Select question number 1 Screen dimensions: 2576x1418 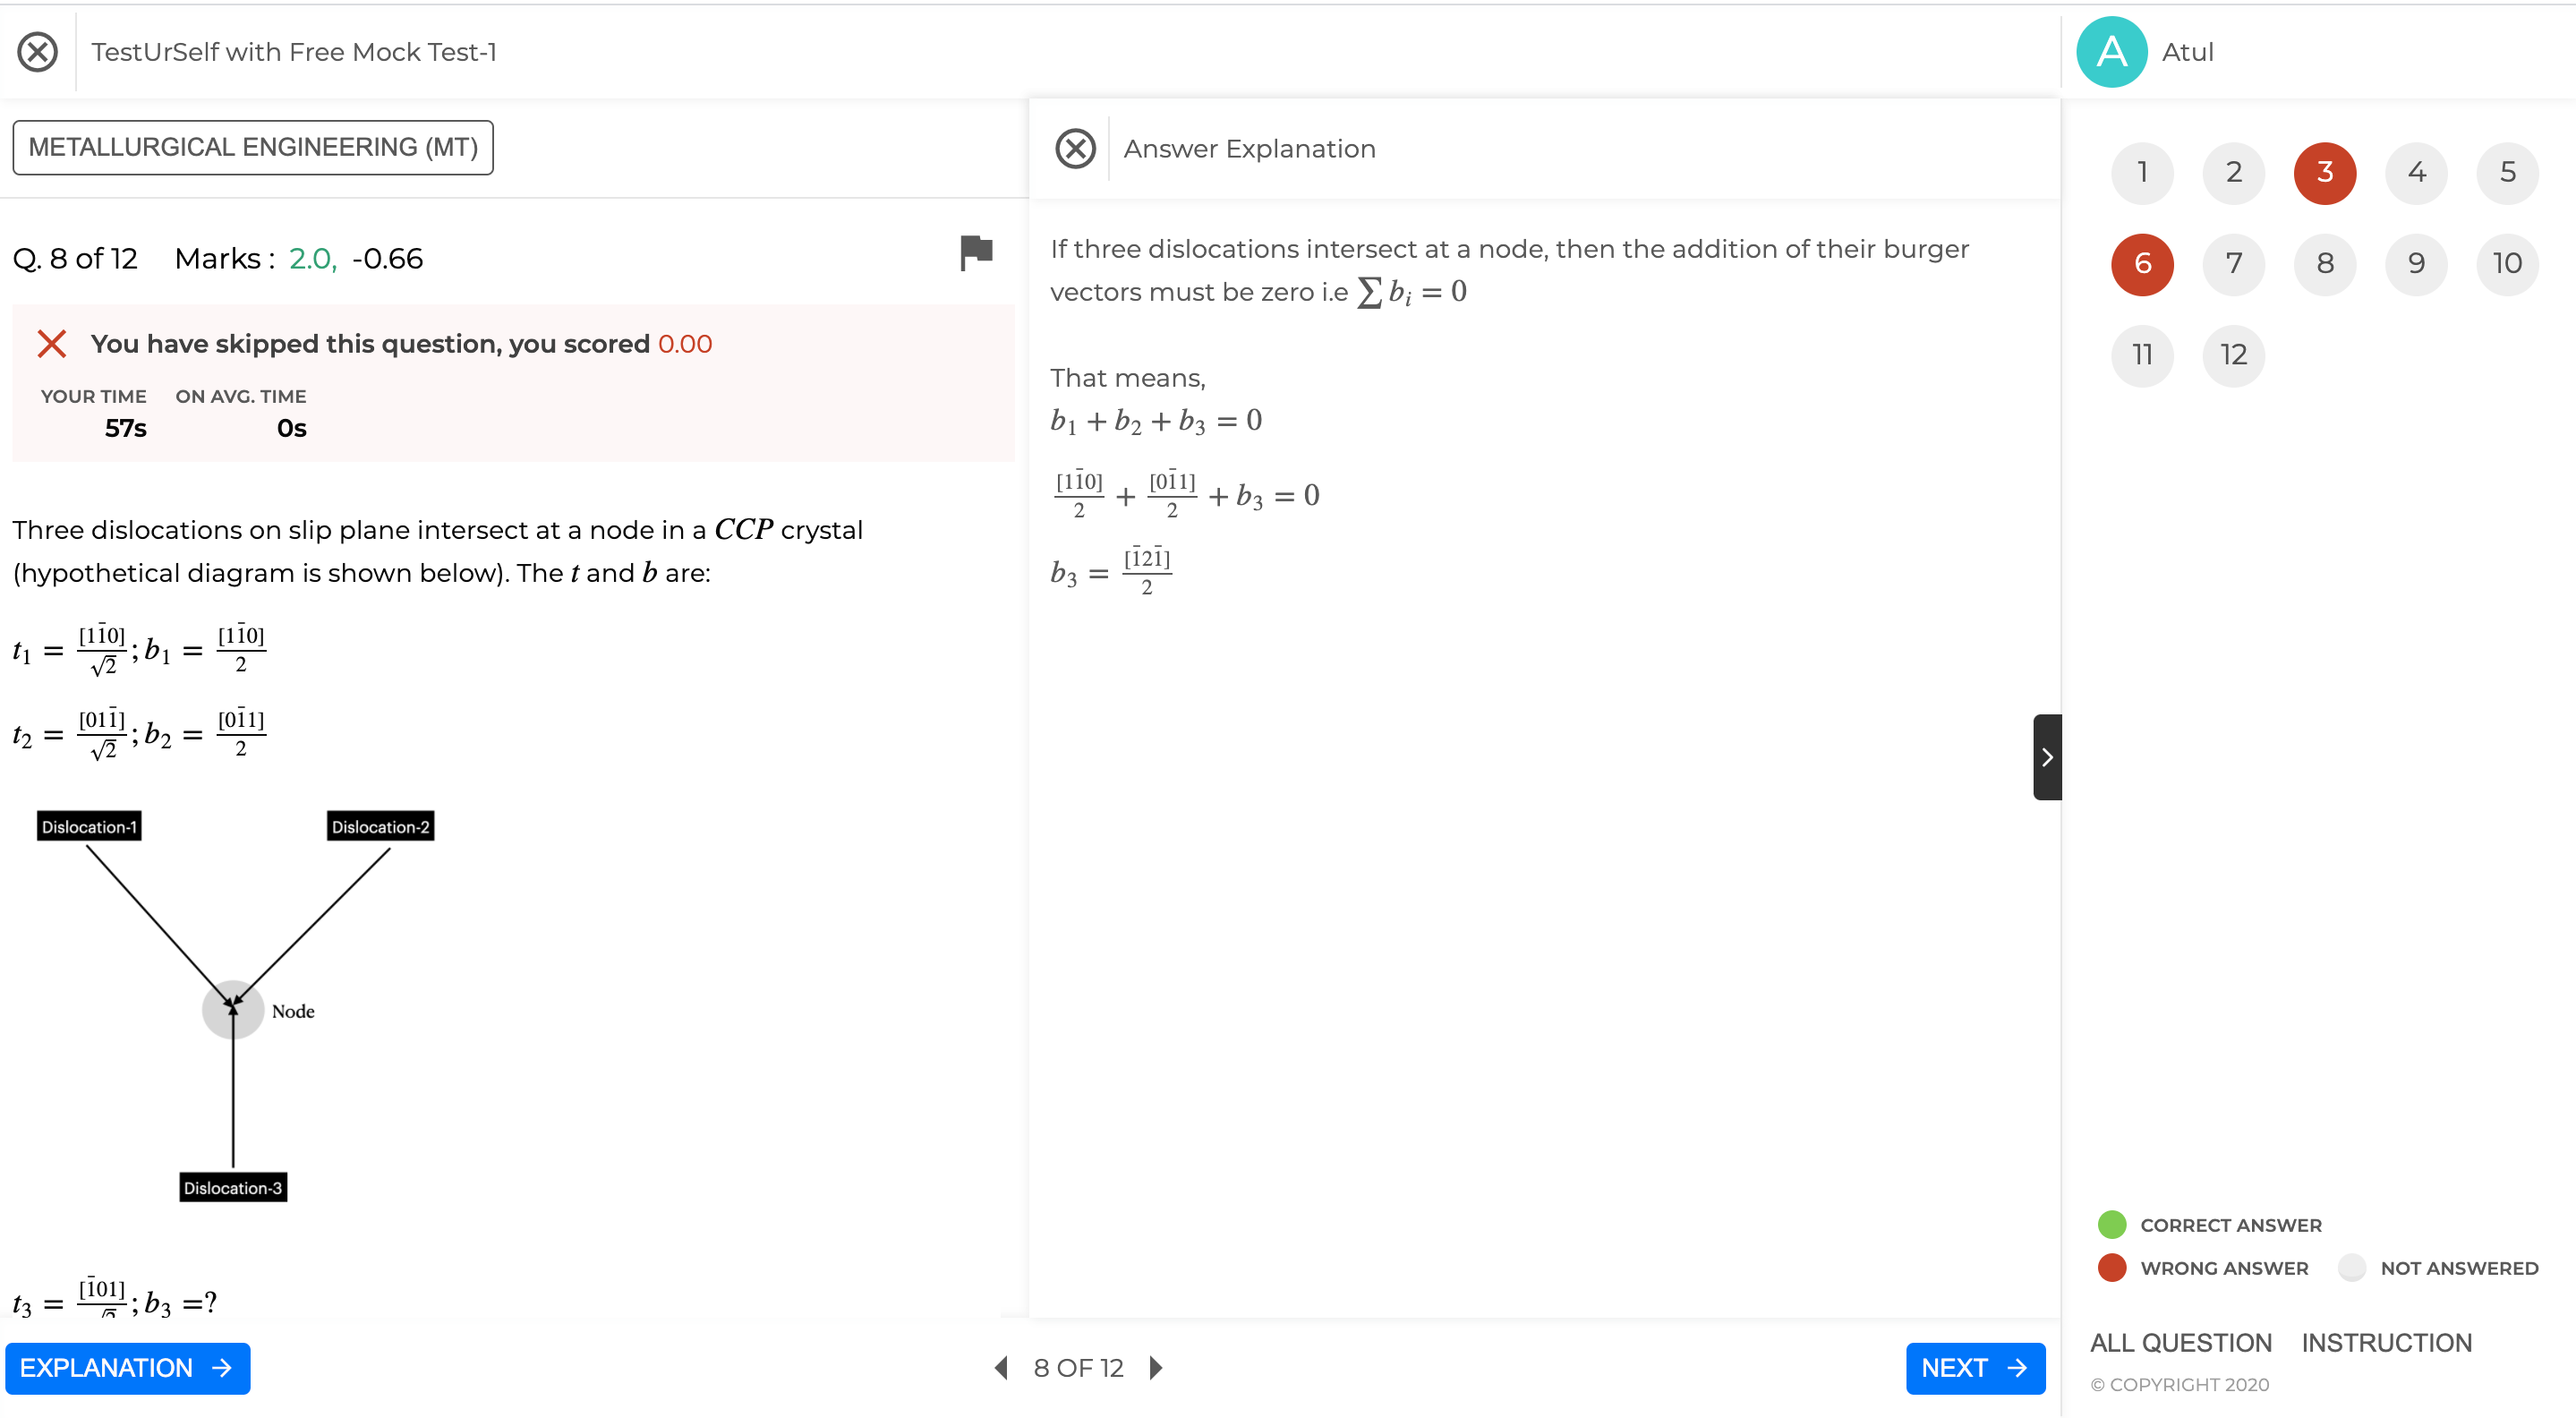[2141, 173]
